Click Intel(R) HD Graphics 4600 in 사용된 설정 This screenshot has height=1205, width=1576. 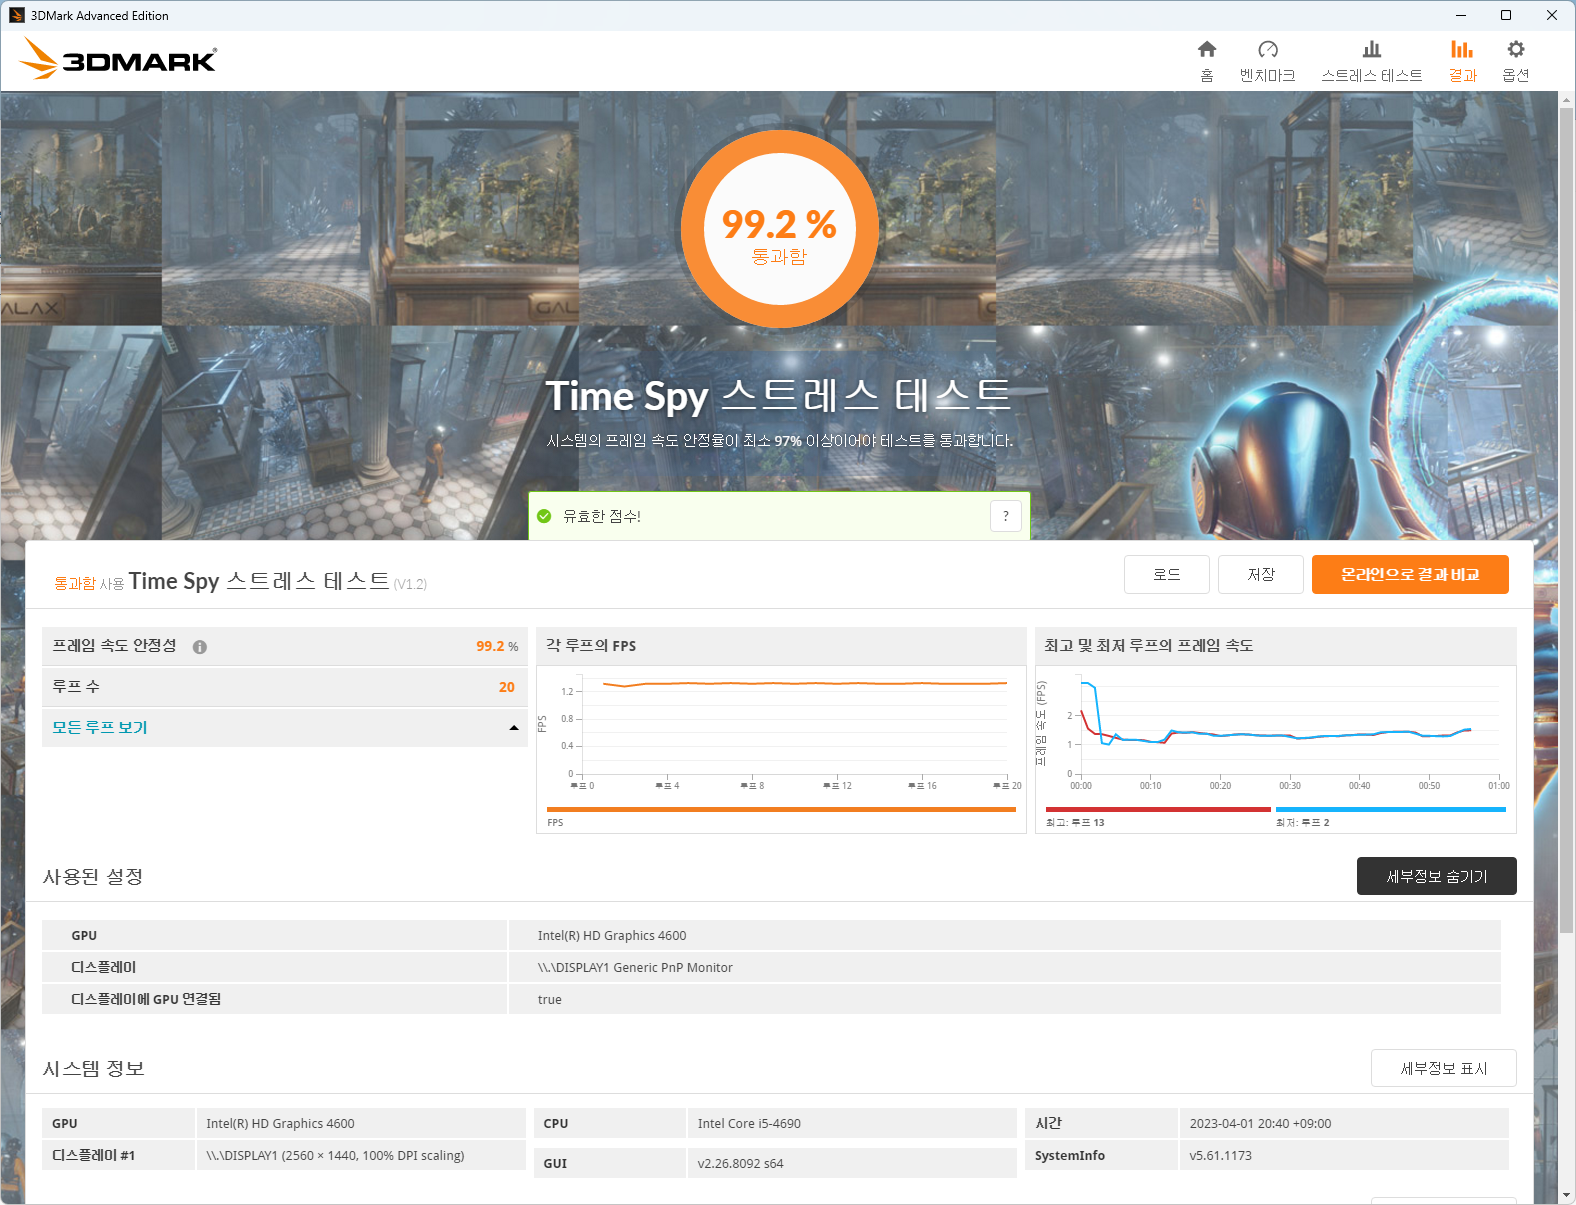click(x=612, y=936)
